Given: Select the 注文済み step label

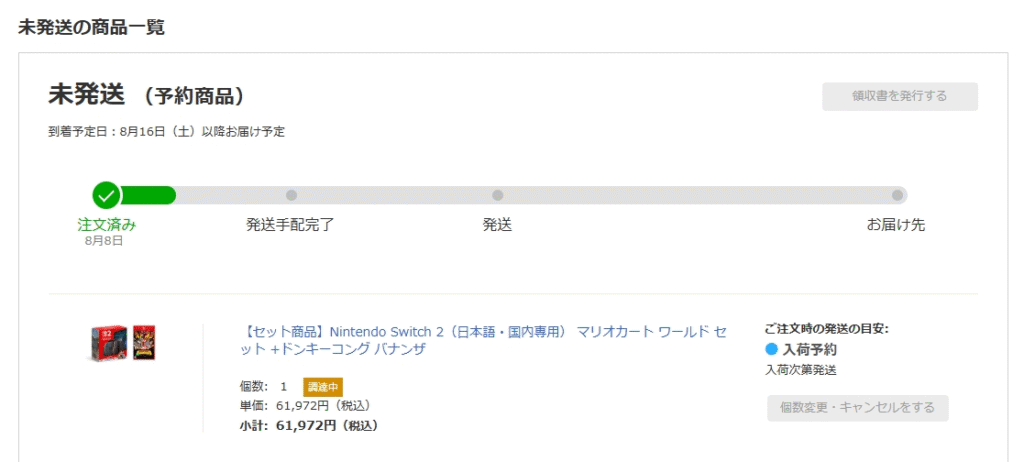Looking at the screenshot, I should pyautogui.click(x=106, y=225).
